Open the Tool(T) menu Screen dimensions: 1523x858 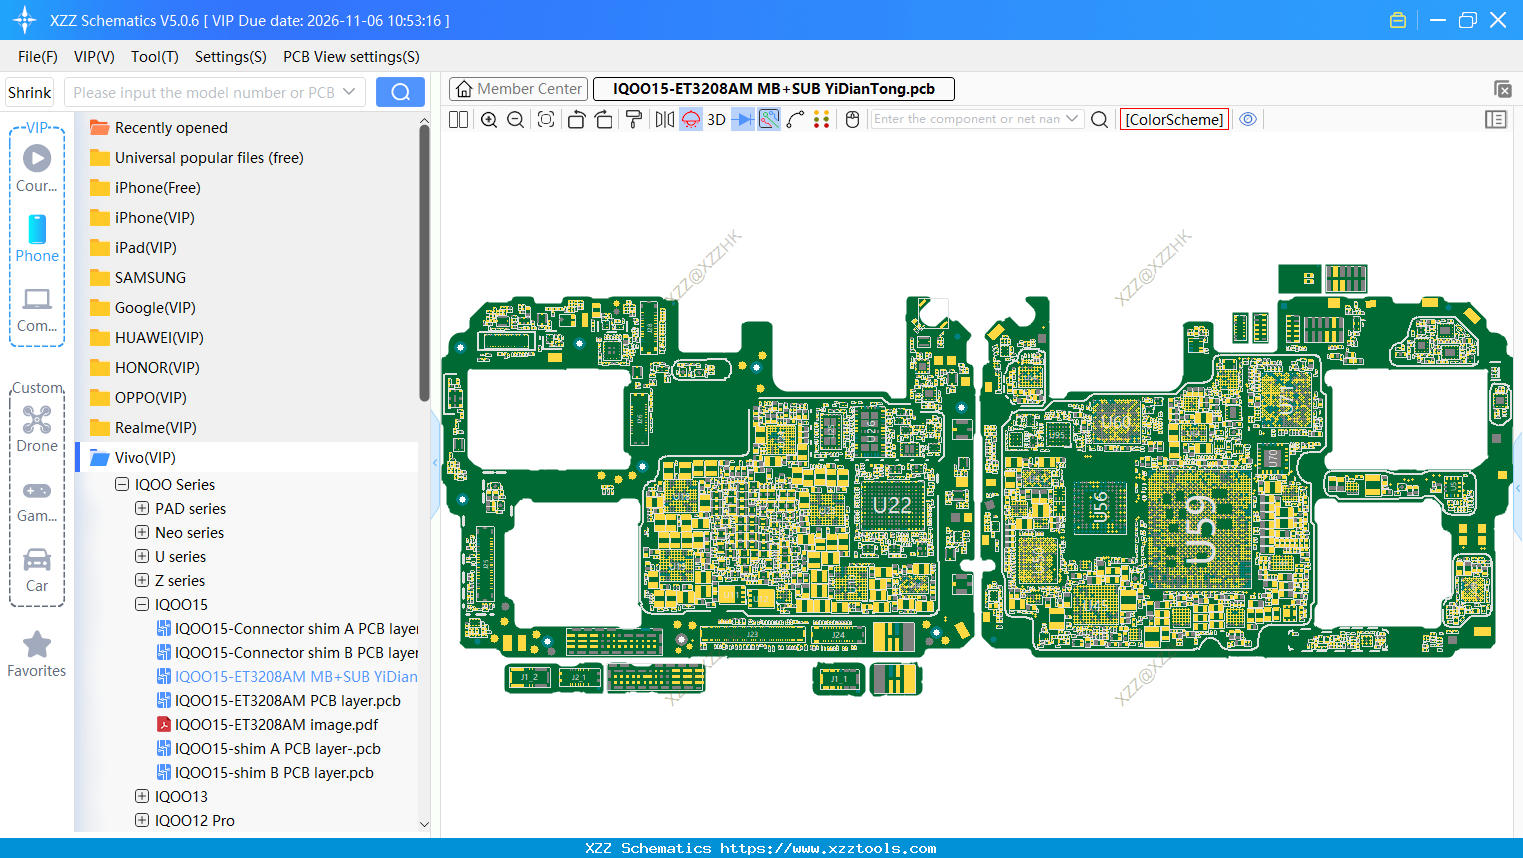[154, 57]
